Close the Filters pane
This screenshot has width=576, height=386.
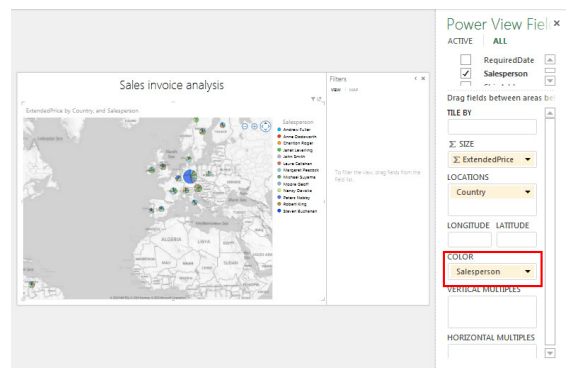click(423, 78)
